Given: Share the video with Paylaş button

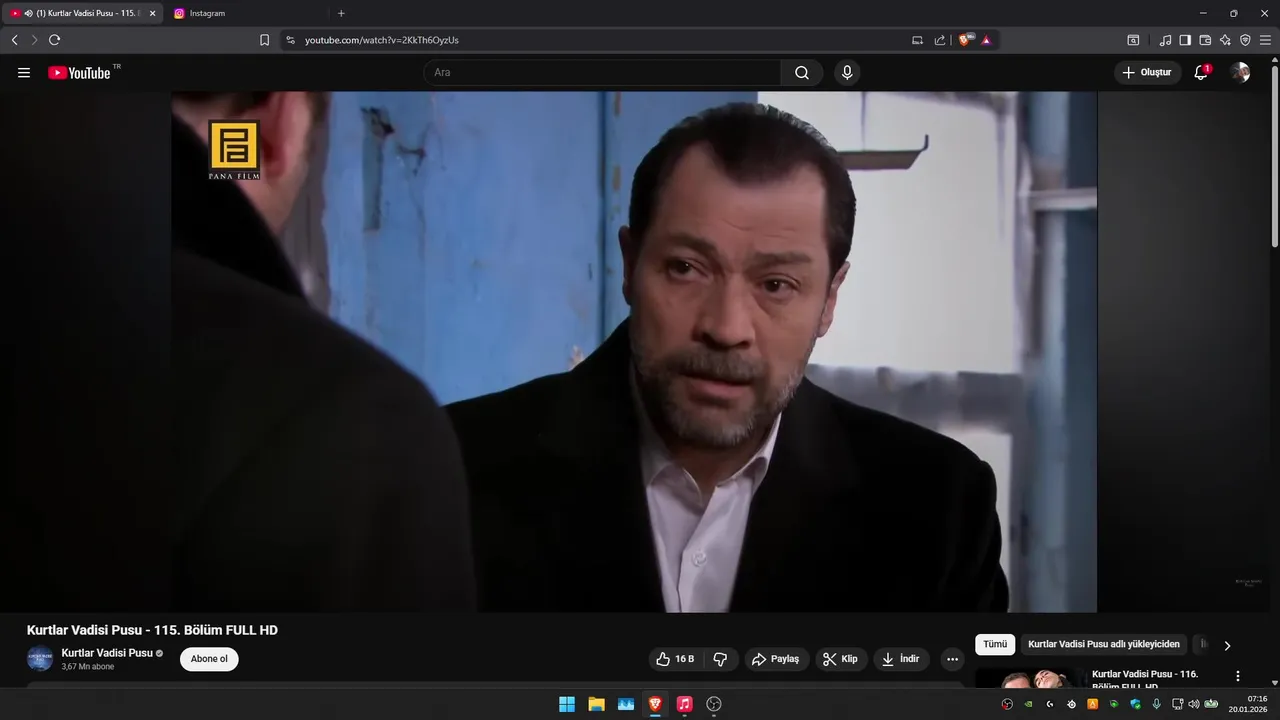Looking at the screenshot, I should [775, 659].
